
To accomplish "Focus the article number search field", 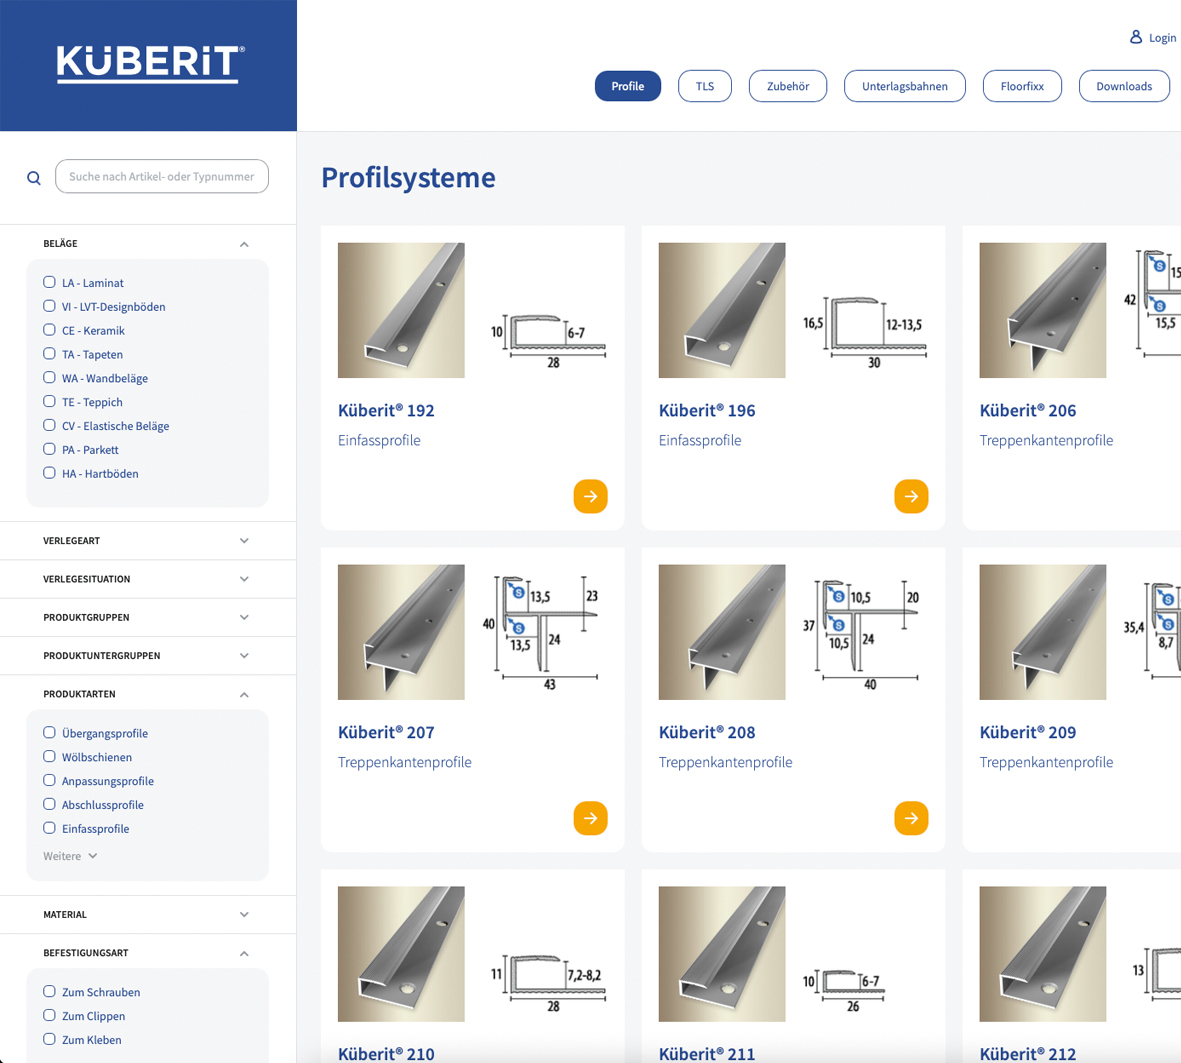I will [x=162, y=177].
